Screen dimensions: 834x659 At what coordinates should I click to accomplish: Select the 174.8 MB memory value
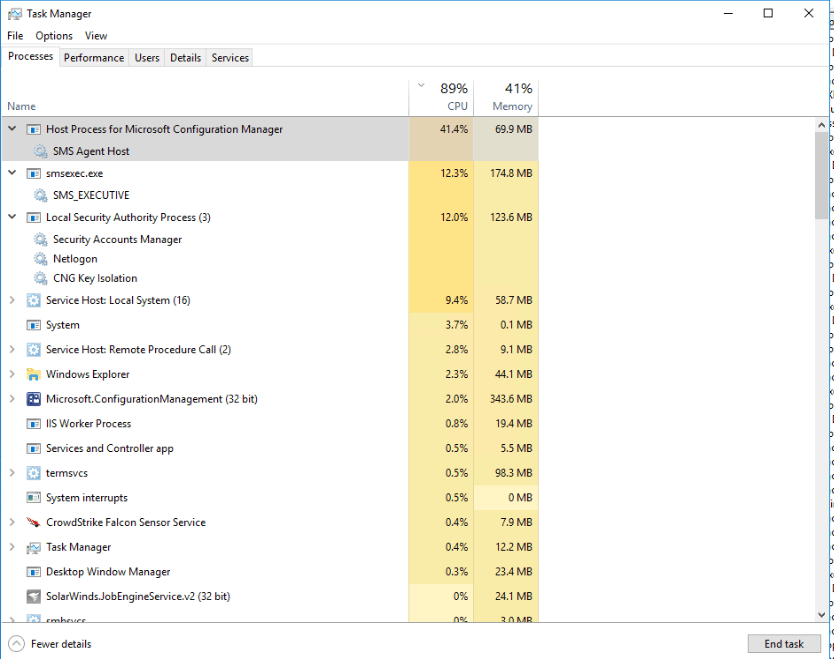pyautogui.click(x=511, y=173)
